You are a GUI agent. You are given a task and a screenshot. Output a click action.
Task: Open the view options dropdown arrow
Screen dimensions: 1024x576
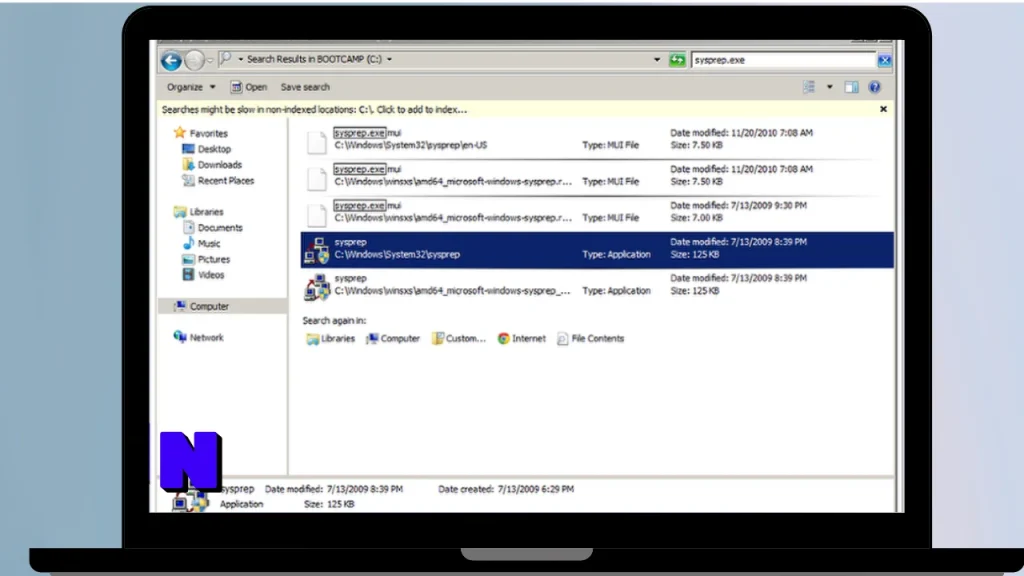[829, 87]
